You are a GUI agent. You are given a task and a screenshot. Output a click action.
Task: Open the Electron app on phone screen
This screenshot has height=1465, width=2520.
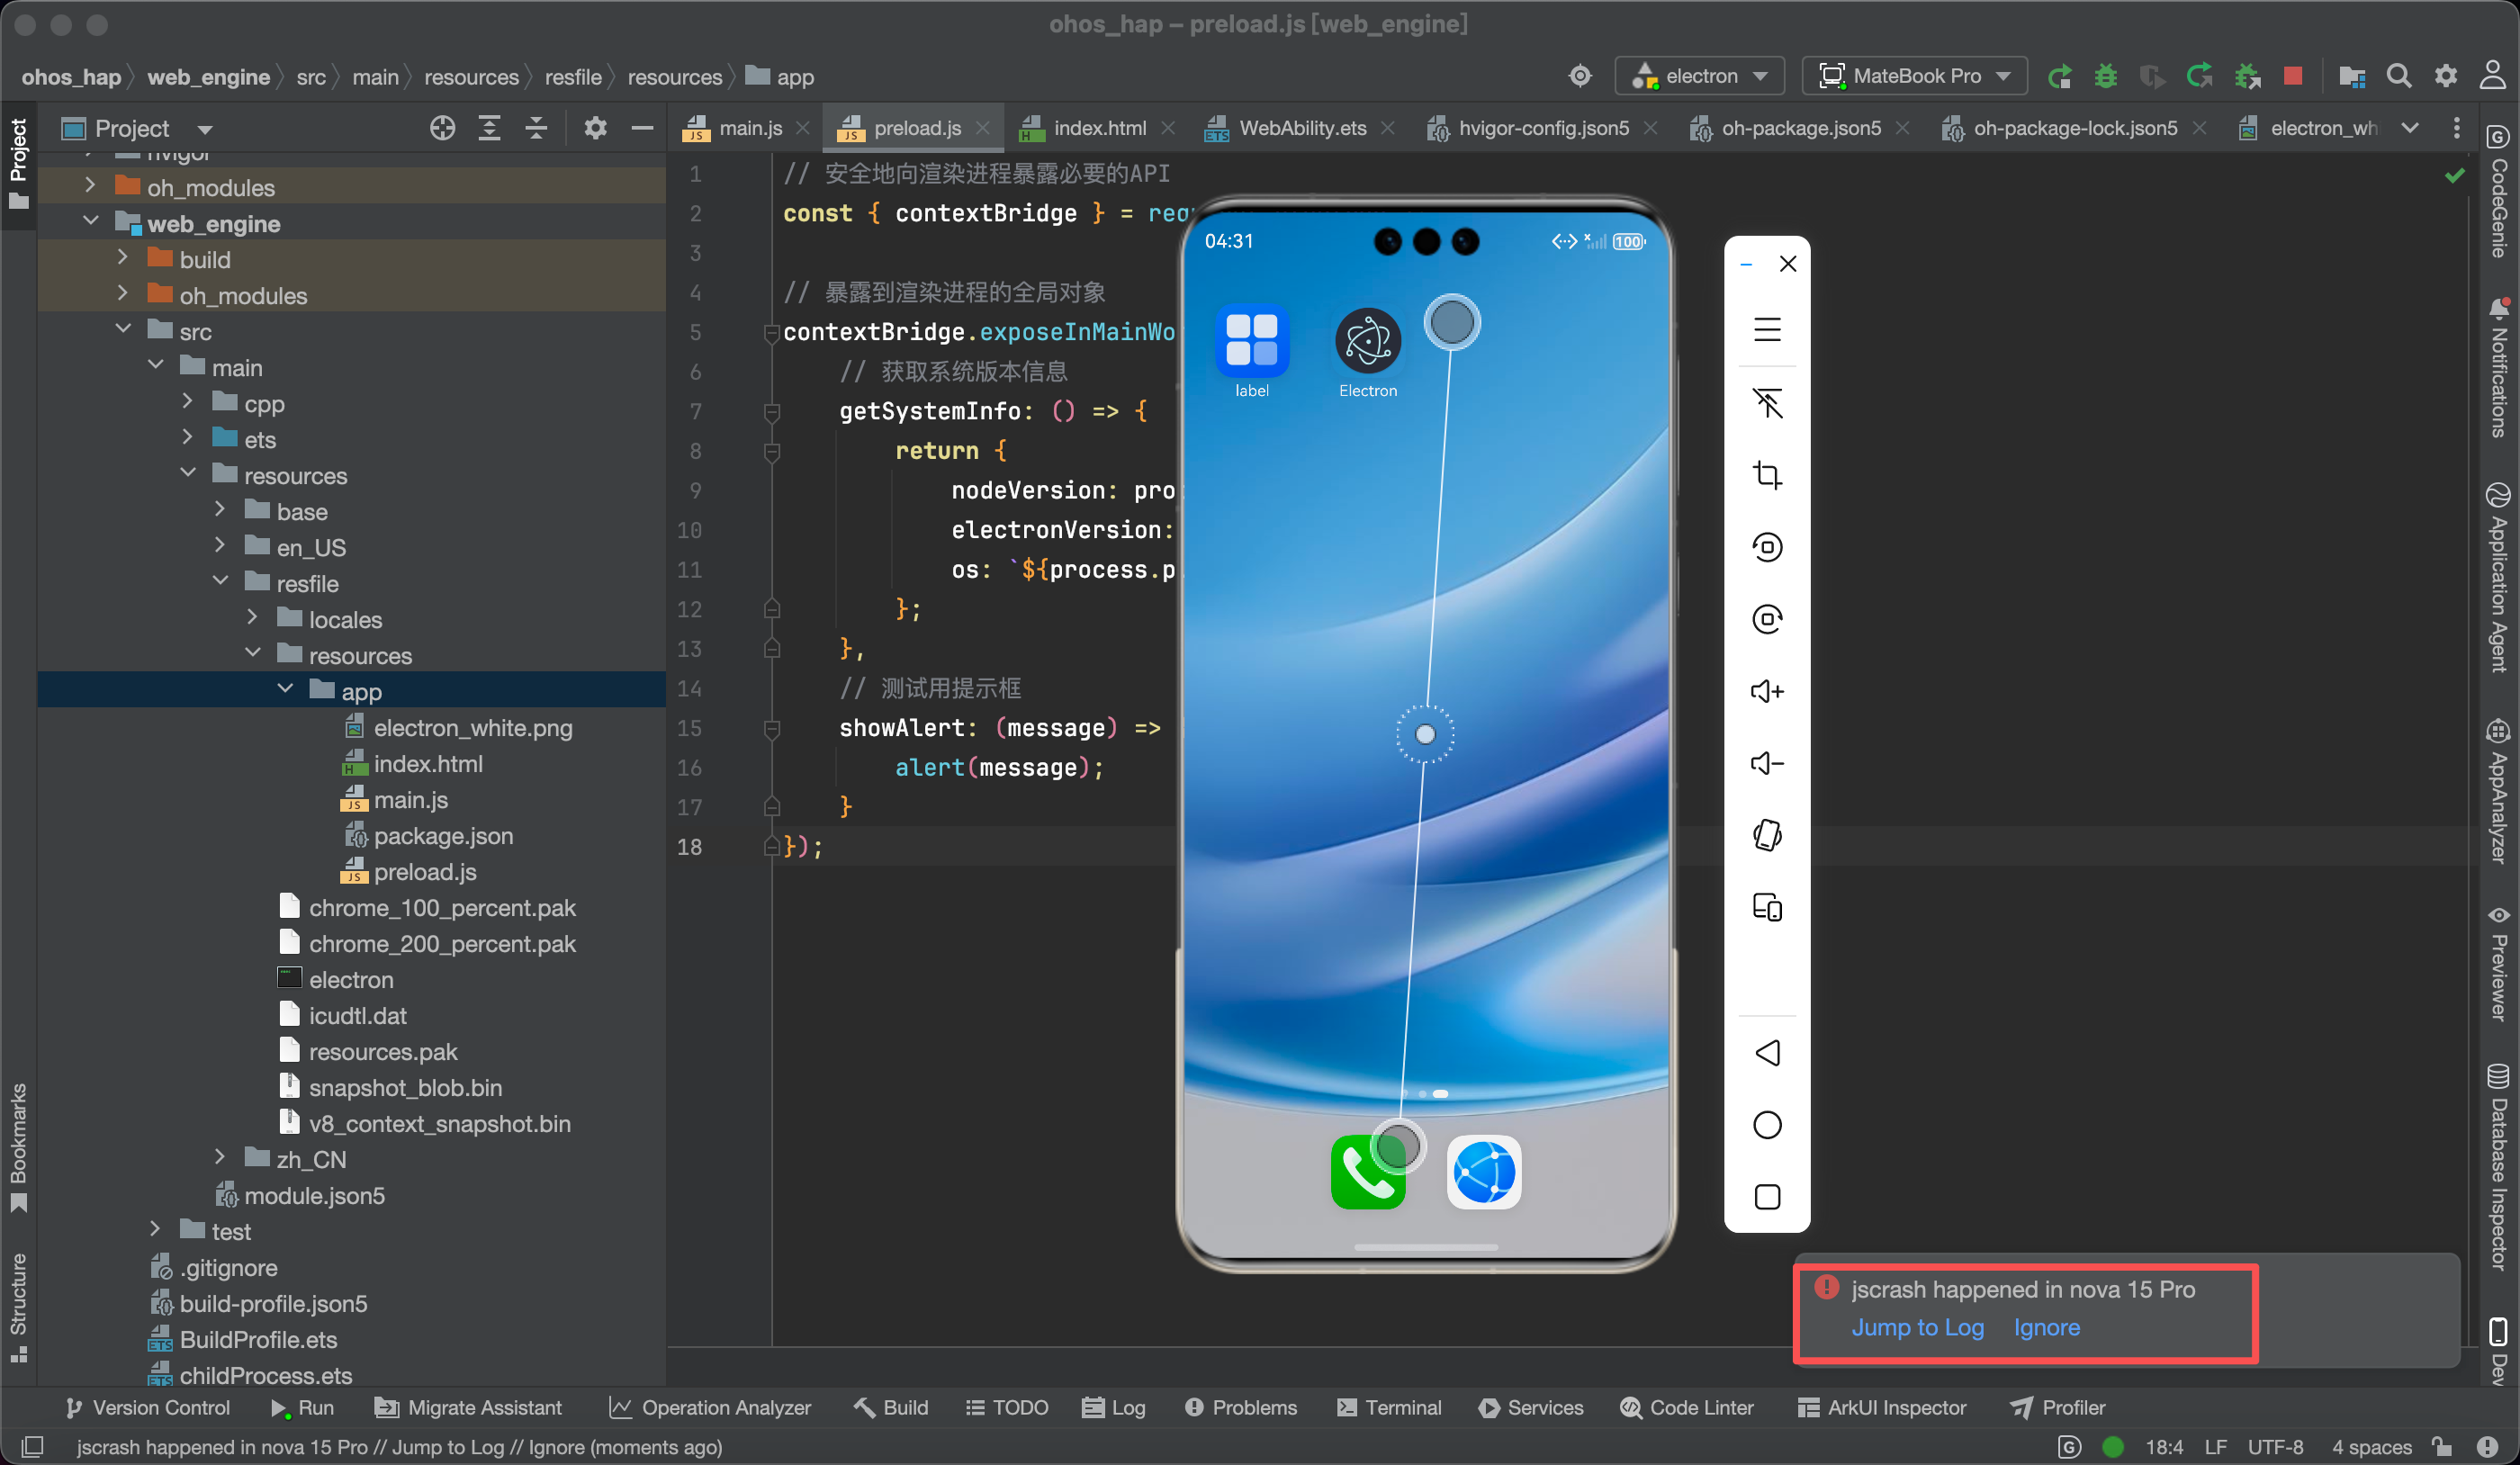pos(1367,342)
